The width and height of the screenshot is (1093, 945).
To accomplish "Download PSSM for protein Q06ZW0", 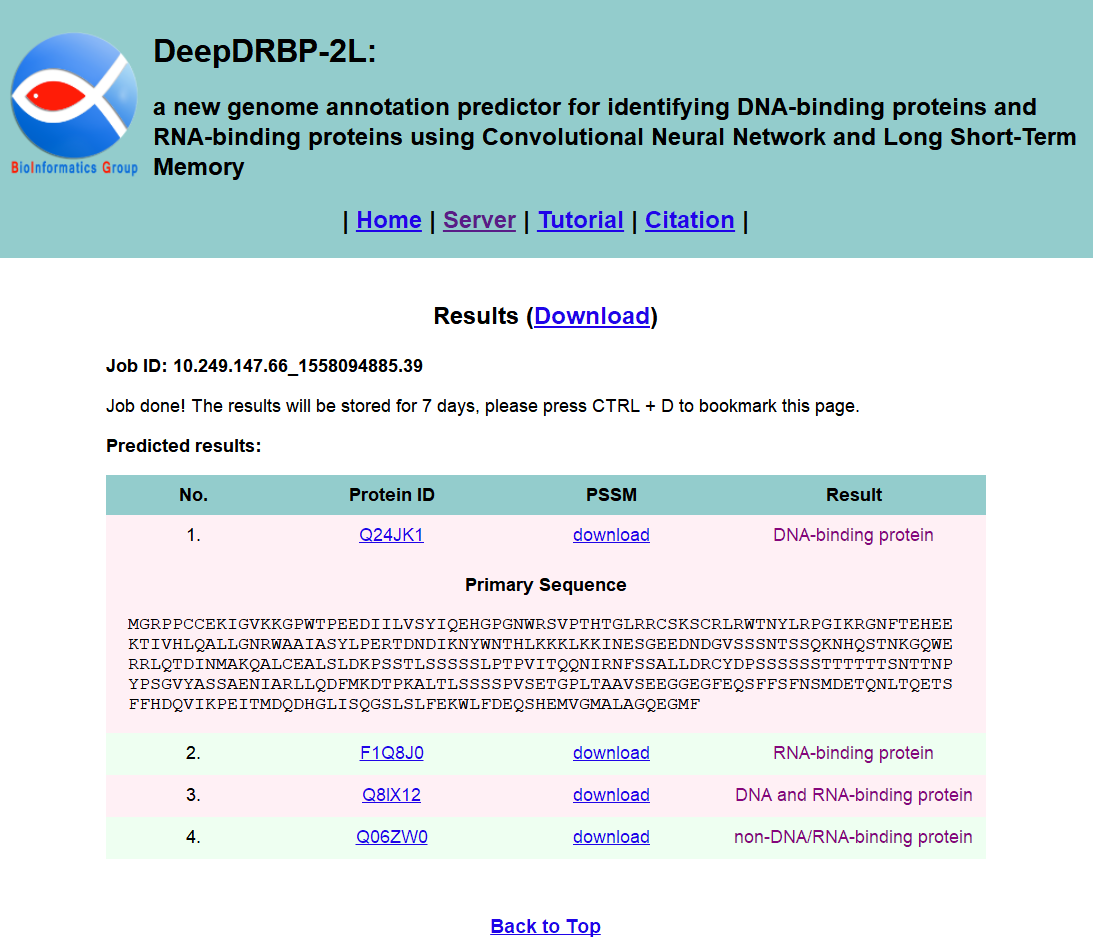I will click(611, 837).
